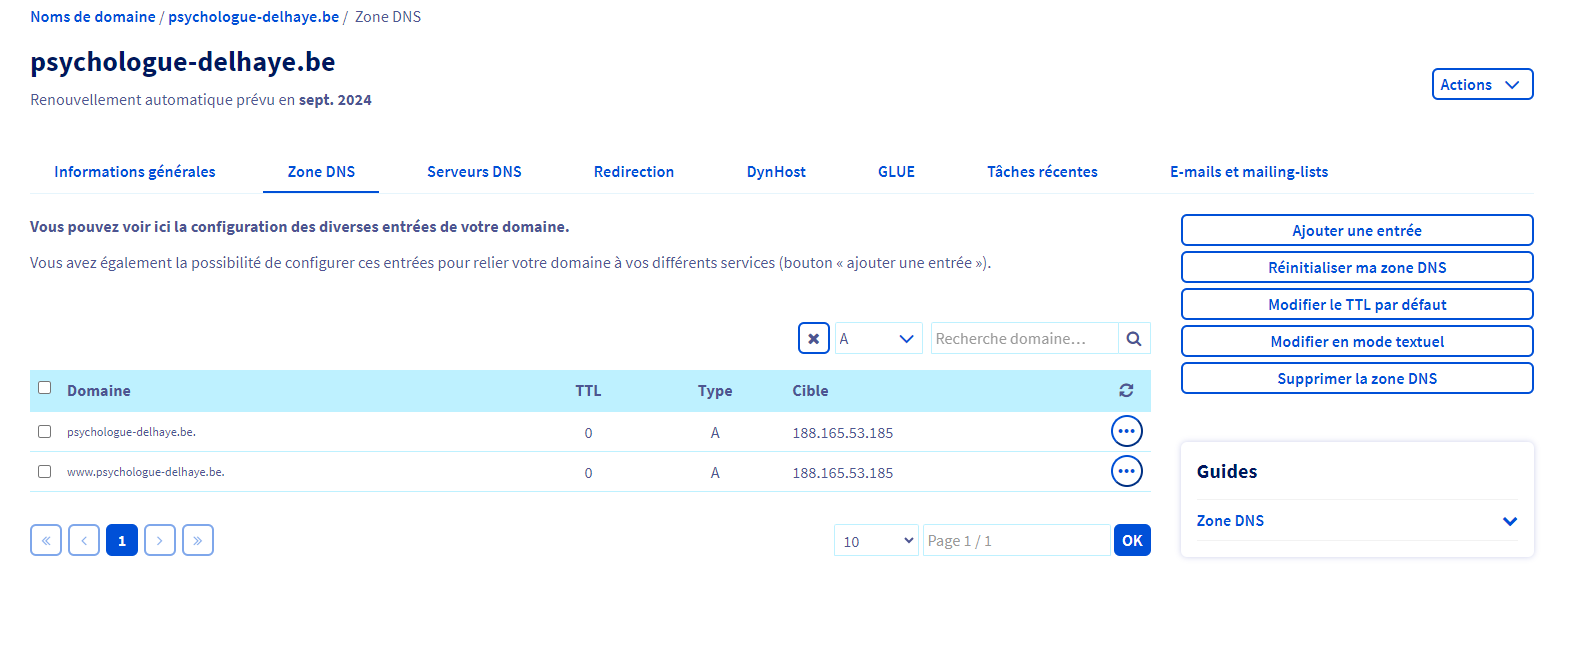Click the search magnifier icon
This screenshot has height=653, width=1577.
click(x=1133, y=339)
